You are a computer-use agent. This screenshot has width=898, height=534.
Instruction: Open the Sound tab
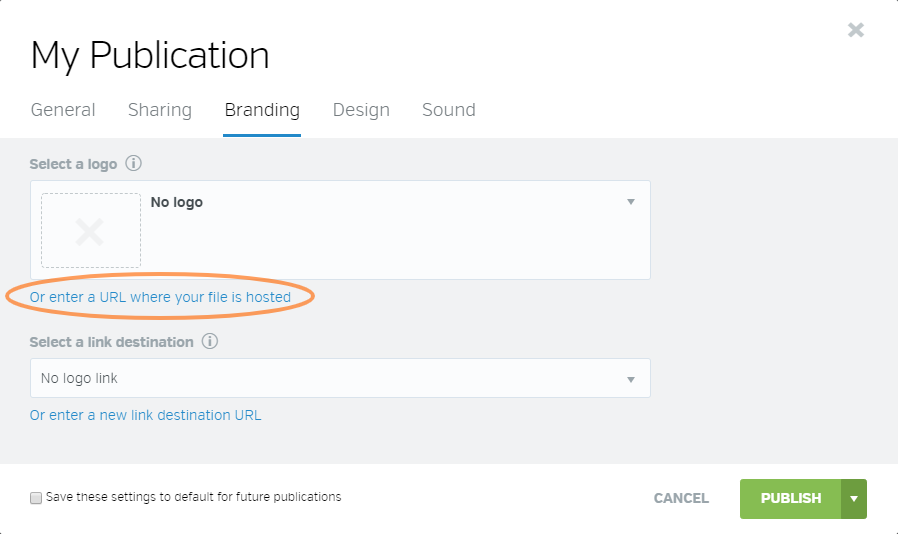pos(449,109)
